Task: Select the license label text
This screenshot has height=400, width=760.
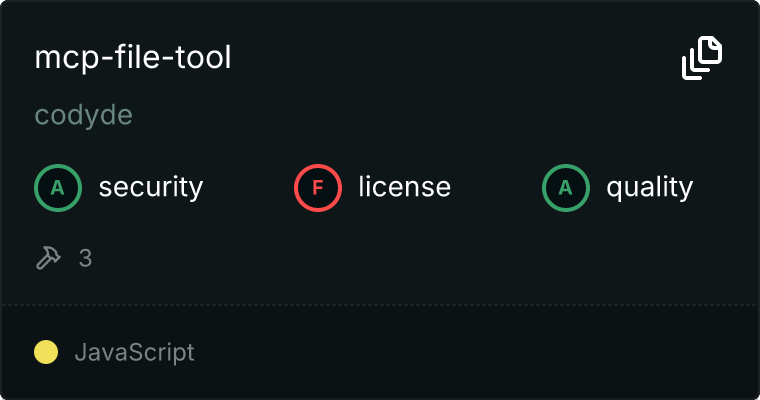Action: coord(404,187)
